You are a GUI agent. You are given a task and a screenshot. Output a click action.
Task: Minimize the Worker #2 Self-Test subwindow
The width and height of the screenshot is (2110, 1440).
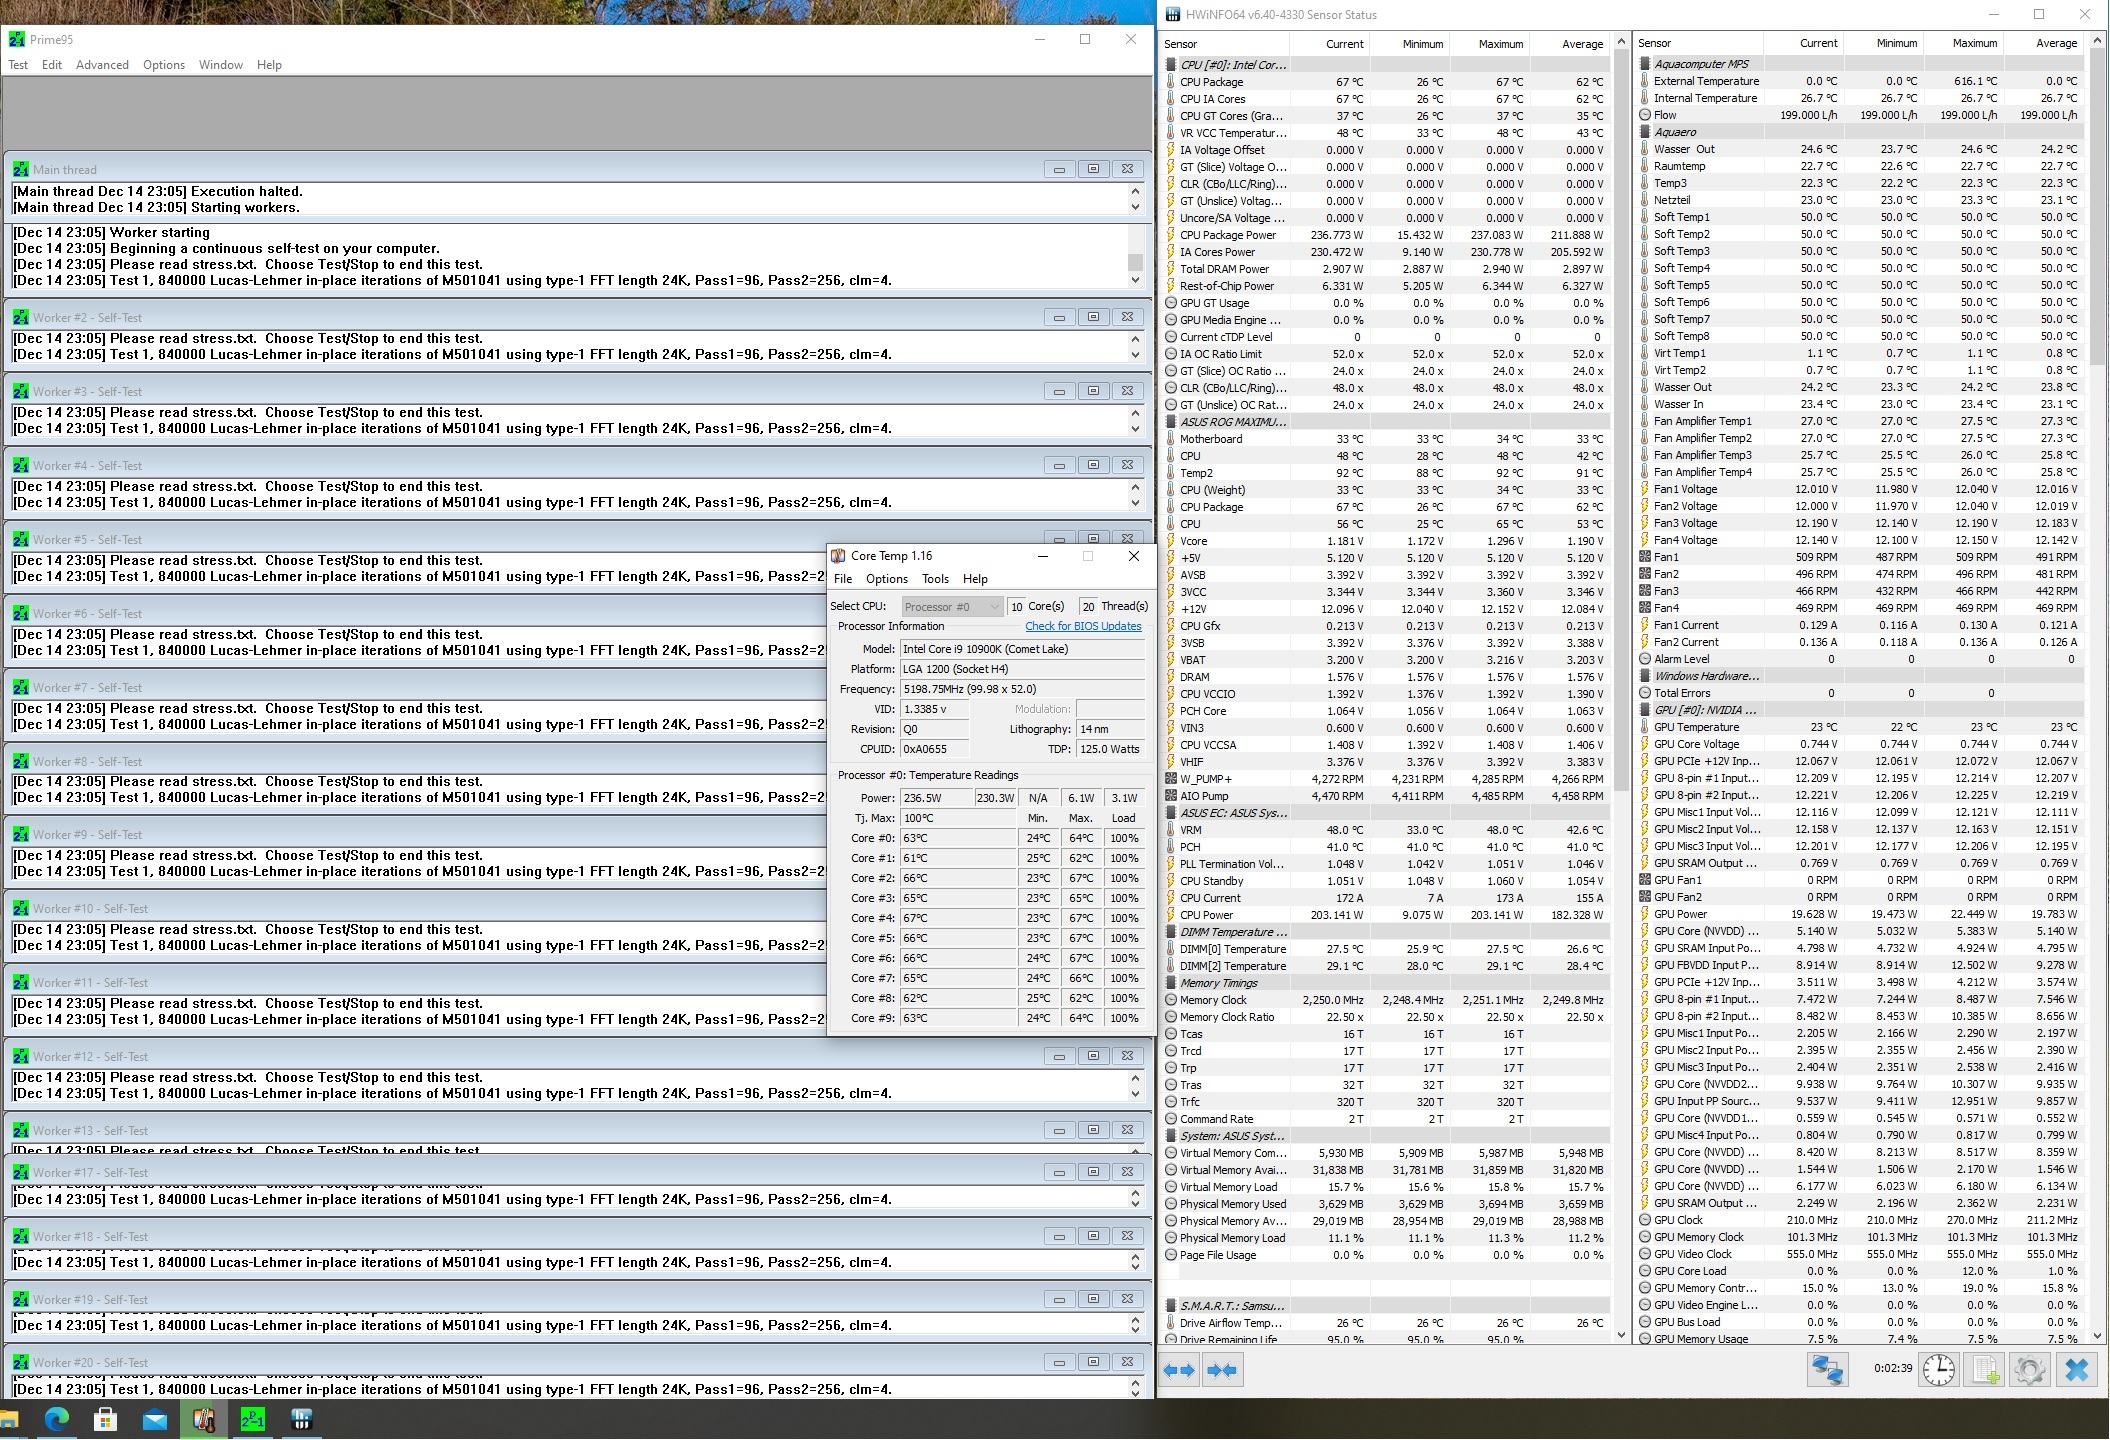click(x=1059, y=317)
